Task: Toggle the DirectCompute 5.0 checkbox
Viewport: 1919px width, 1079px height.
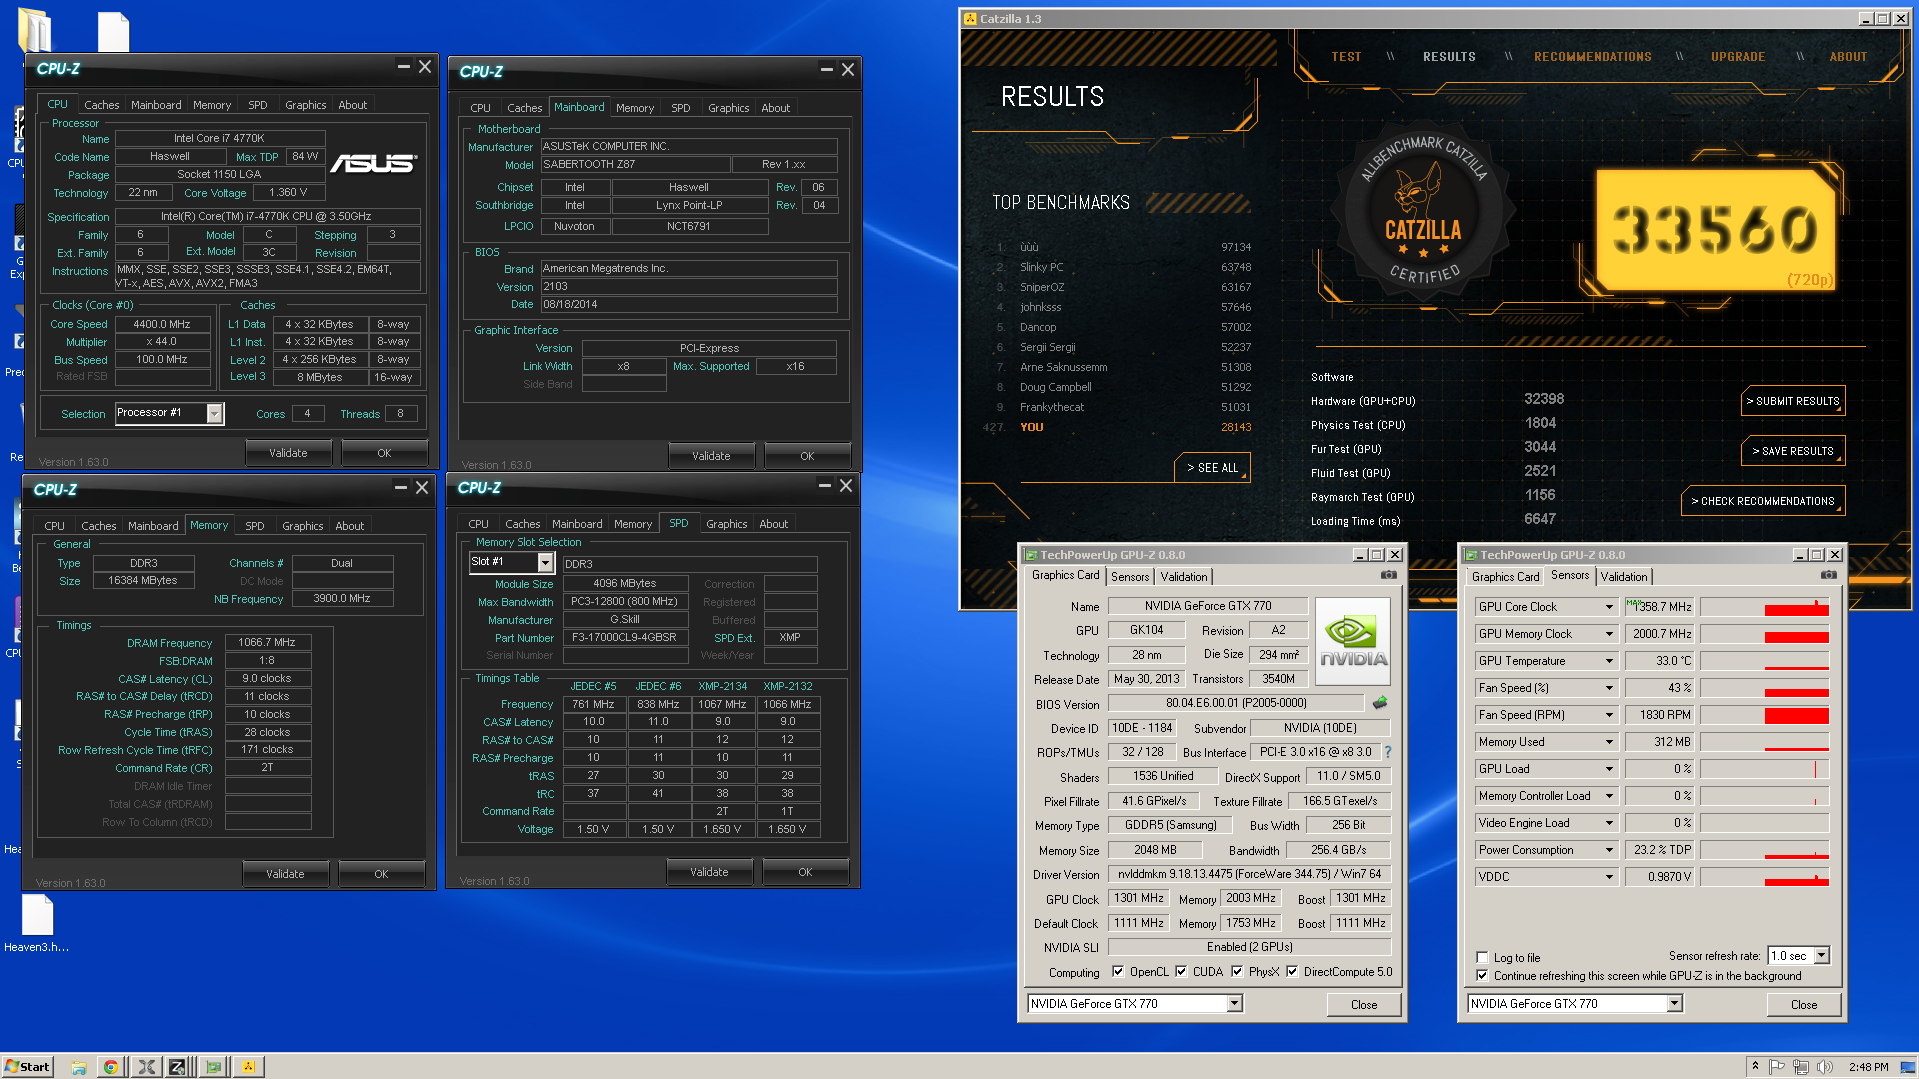Action: tap(1292, 971)
